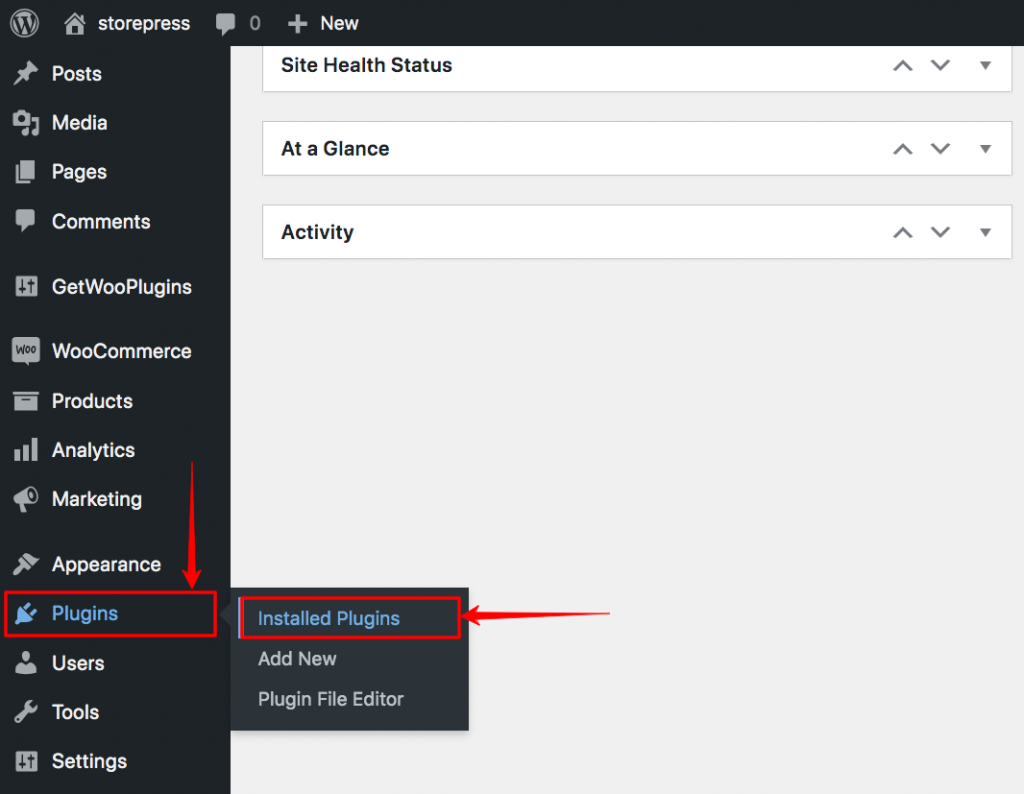Click the Users person icon
The height and width of the screenshot is (794, 1024).
26,663
